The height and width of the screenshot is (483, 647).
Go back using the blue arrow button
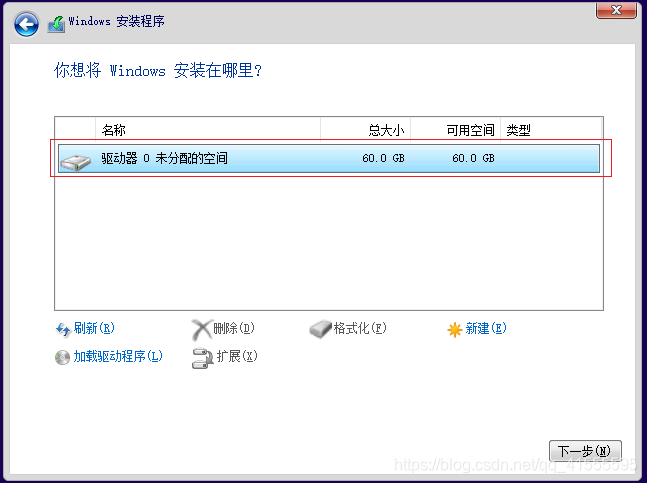point(26,24)
